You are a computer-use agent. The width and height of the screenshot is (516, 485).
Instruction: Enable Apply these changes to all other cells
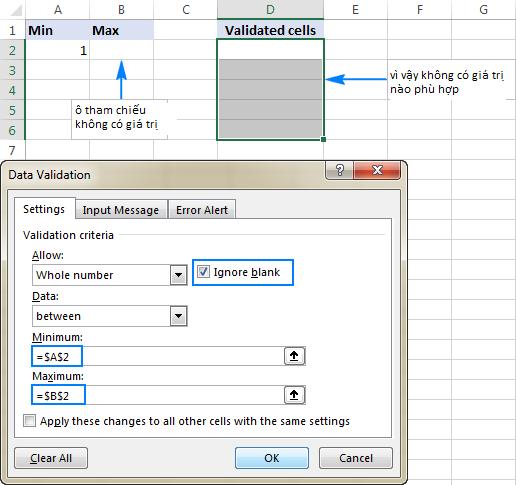coord(29,421)
